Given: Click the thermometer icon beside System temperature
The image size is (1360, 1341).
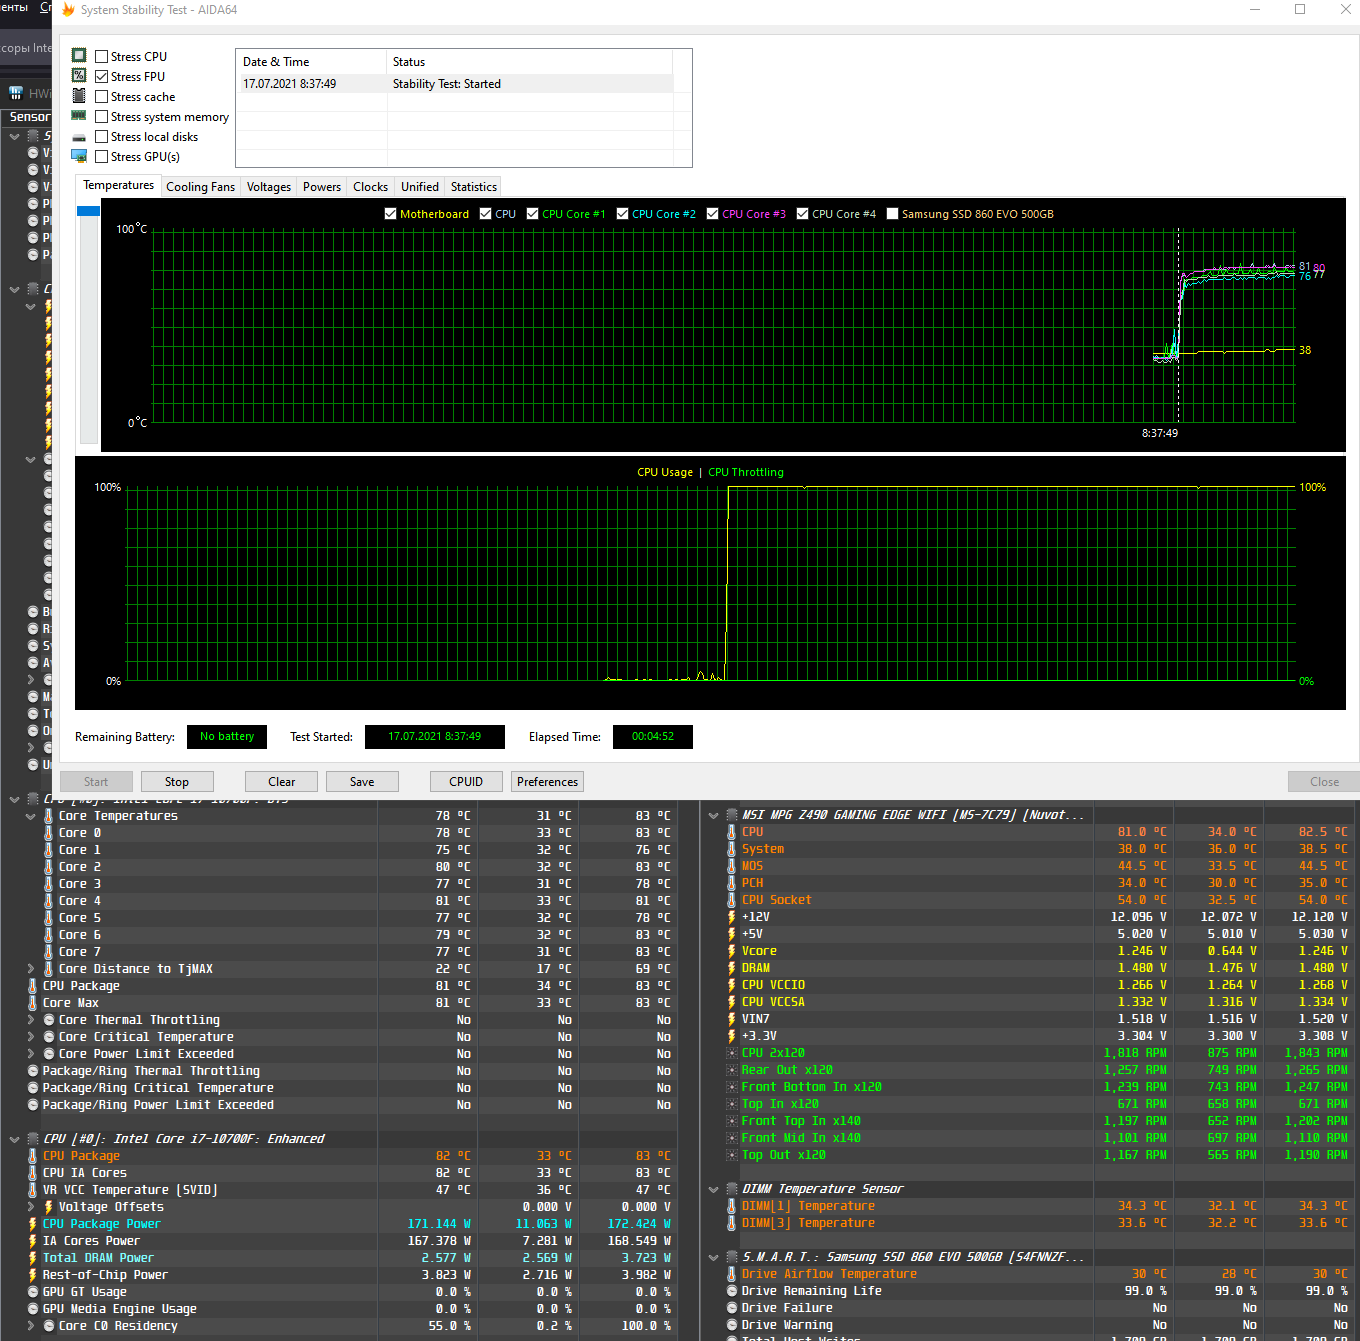Looking at the screenshot, I should click(x=732, y=849).
